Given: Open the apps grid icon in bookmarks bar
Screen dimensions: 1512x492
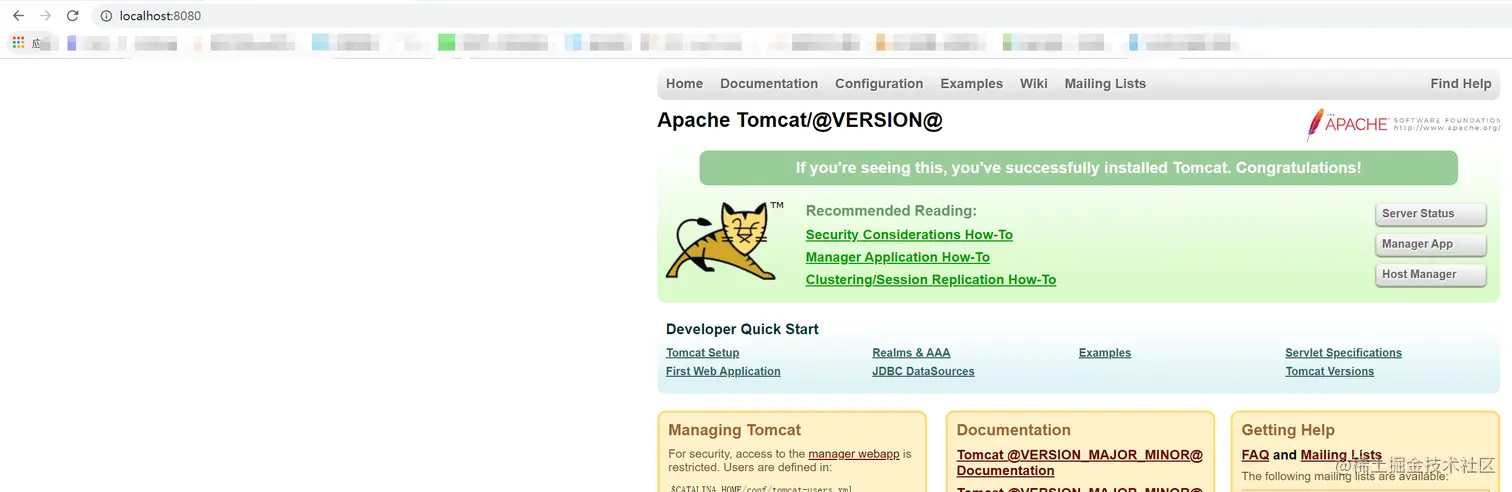Looking at the screenshot, I should point(18,43).
